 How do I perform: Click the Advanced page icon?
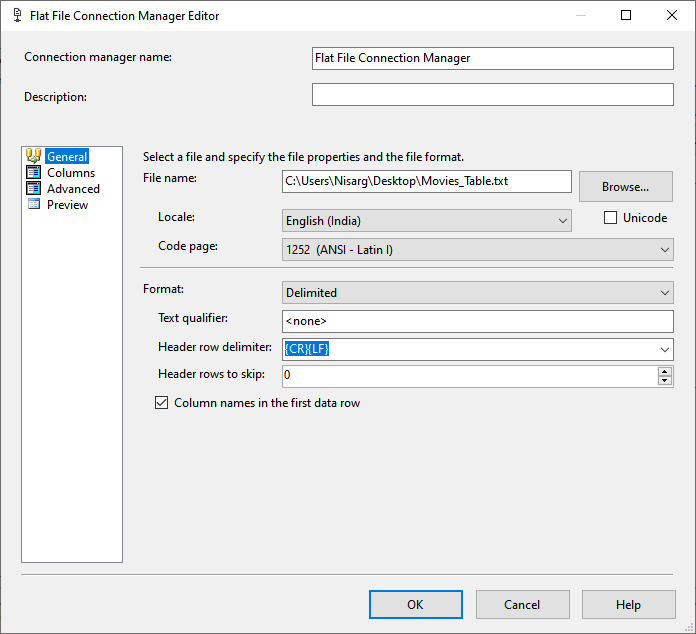click(33, 188)
